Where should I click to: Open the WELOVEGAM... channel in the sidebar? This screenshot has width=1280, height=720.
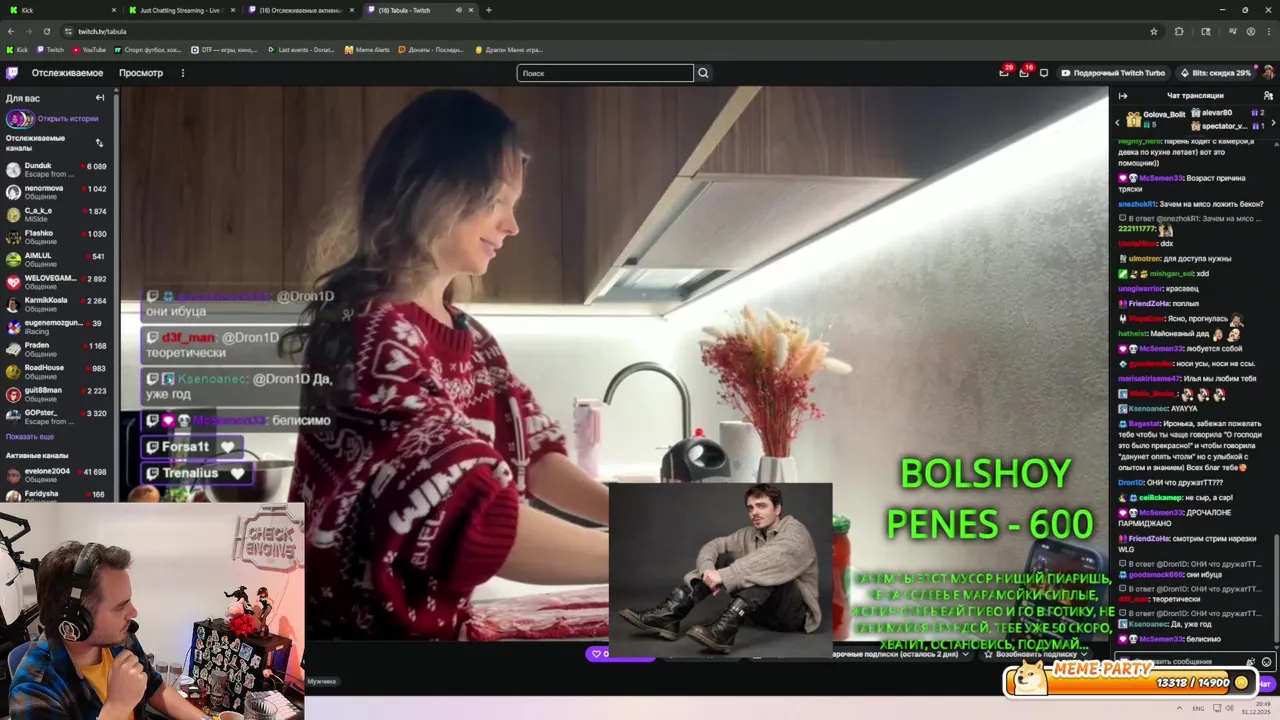point(59,282)
